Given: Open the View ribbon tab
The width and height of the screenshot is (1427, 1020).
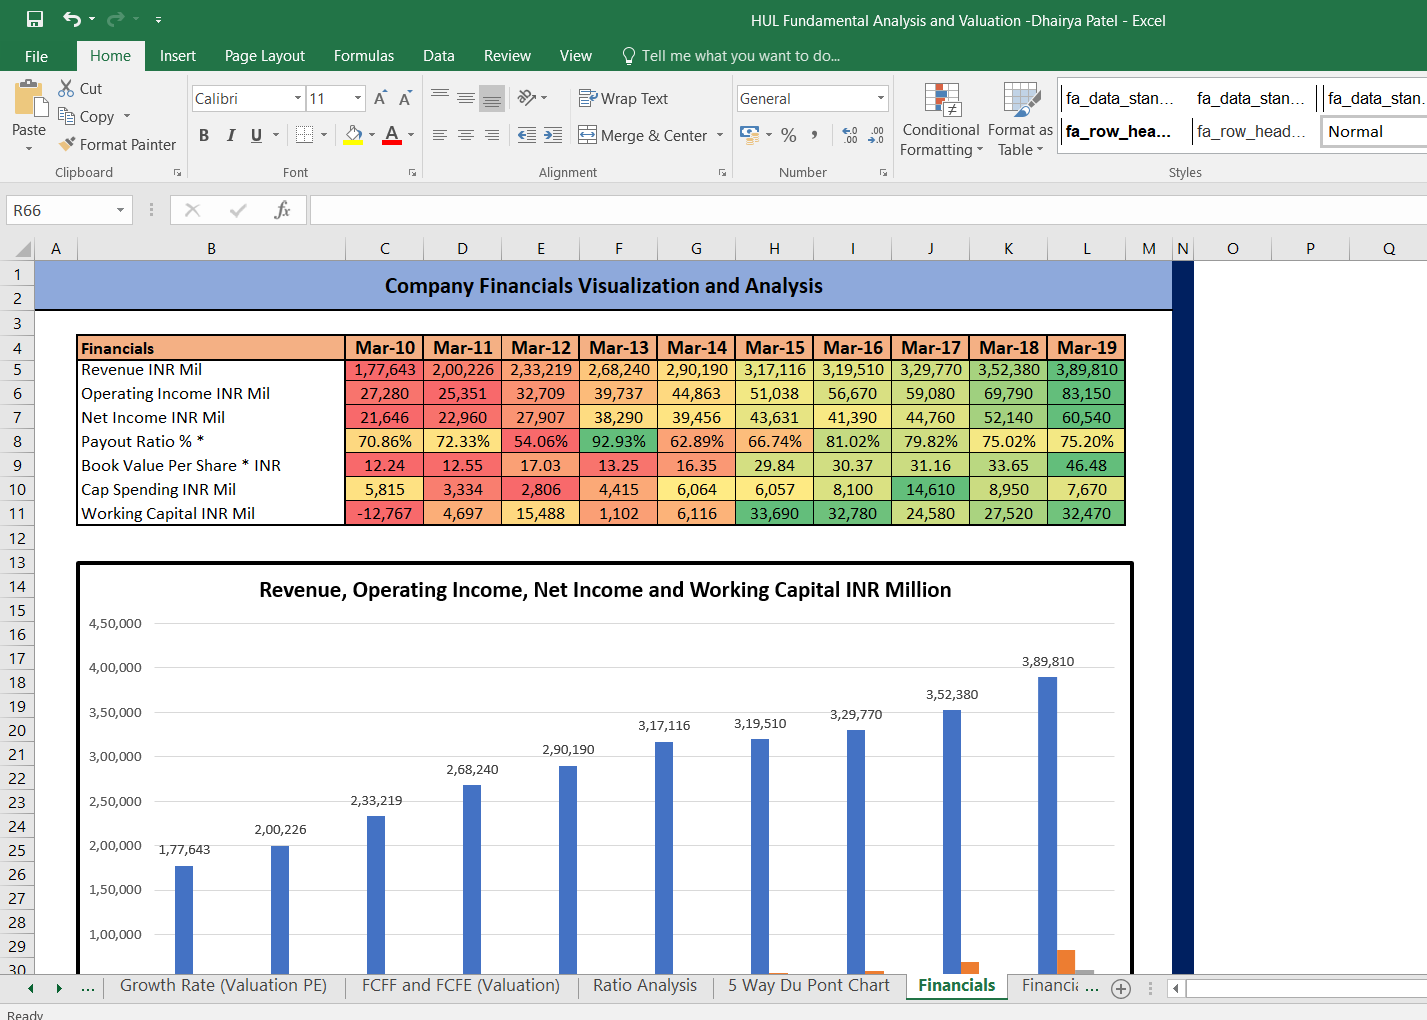Looking at the screenshot, I should tap(576, 56).
